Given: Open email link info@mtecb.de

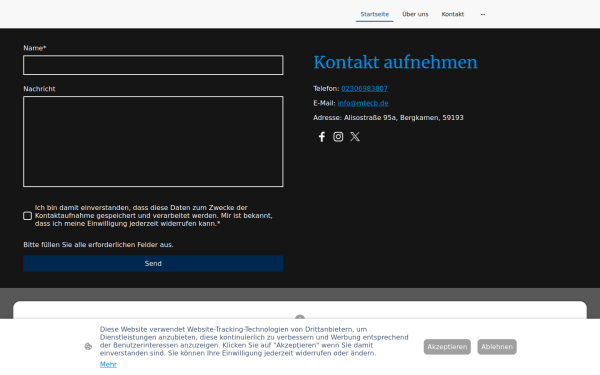Looking at the screenshot, I should click(363, 103).
